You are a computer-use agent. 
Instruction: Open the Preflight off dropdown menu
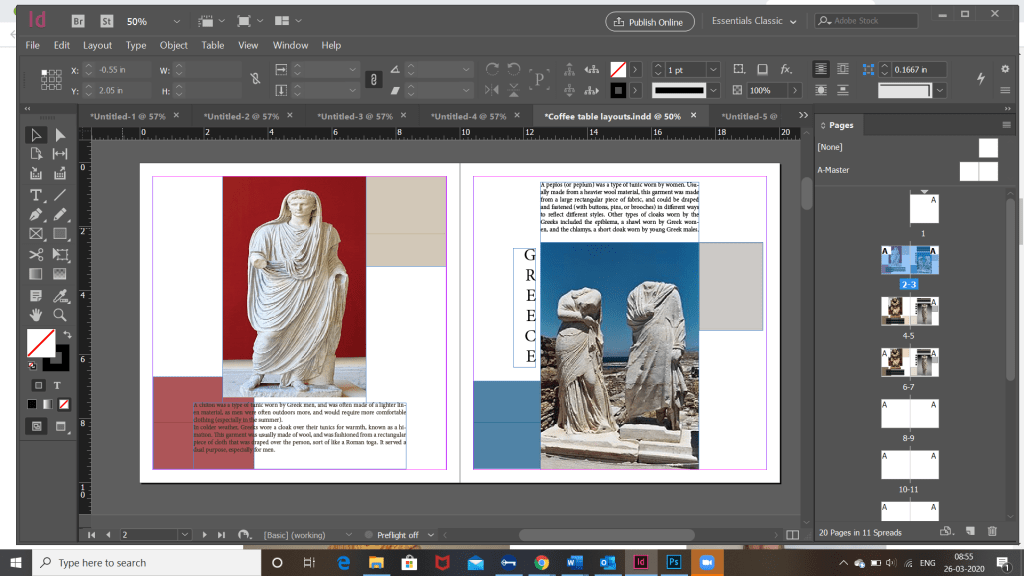429,535
